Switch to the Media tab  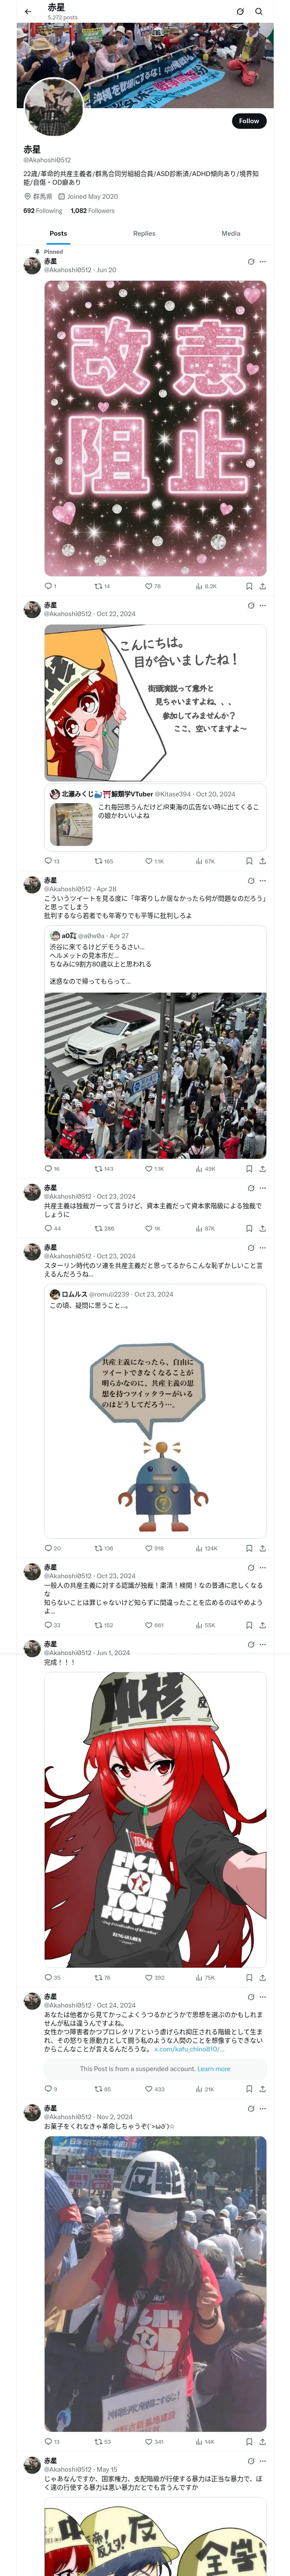click(x=231, y=233)
